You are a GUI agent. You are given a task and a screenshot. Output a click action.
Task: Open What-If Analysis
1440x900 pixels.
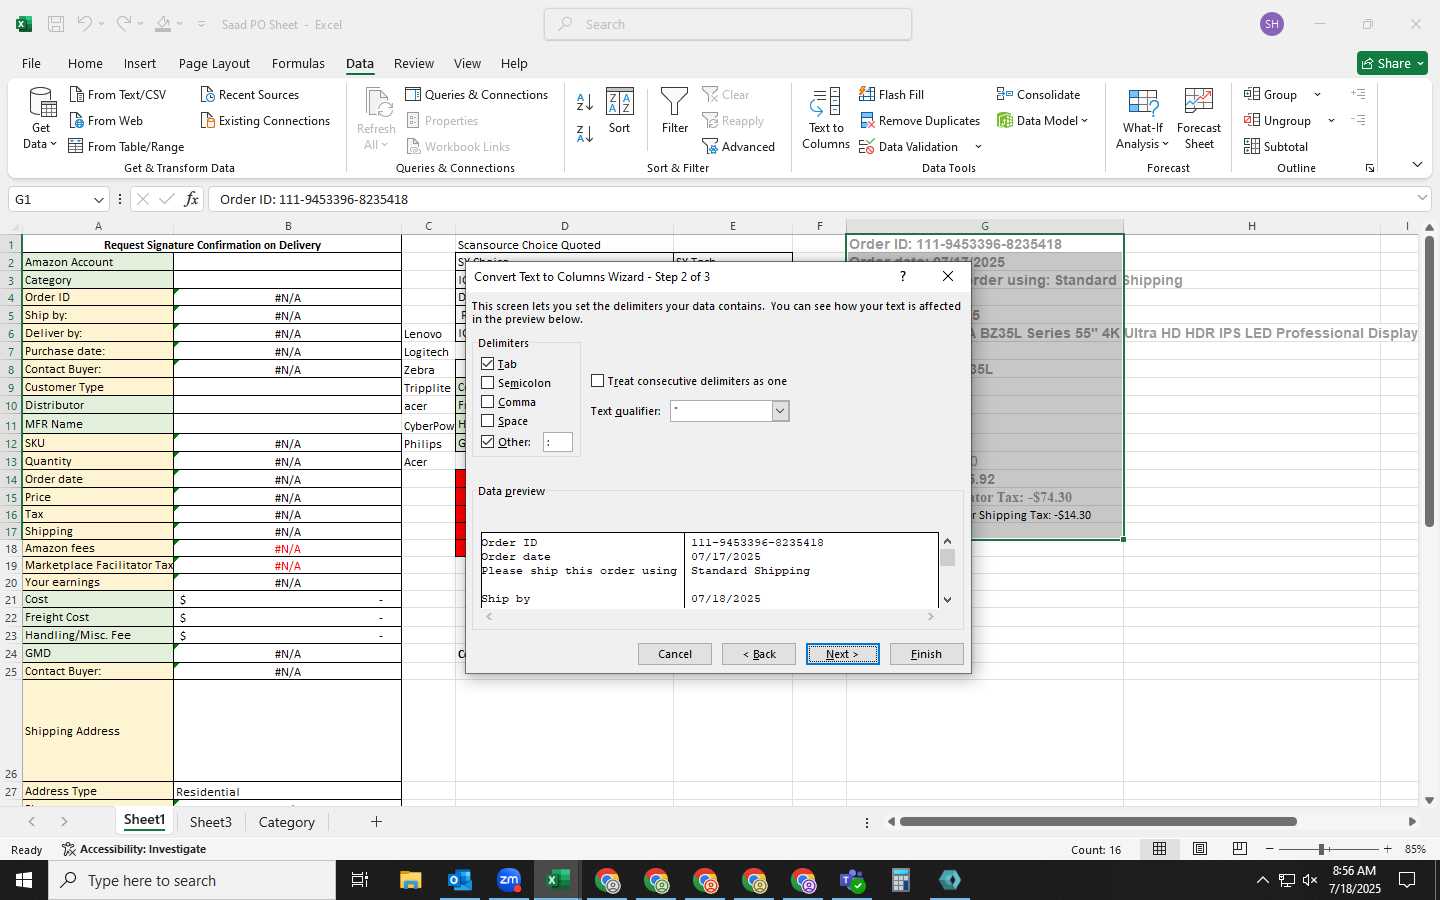tap(1142, 118)
